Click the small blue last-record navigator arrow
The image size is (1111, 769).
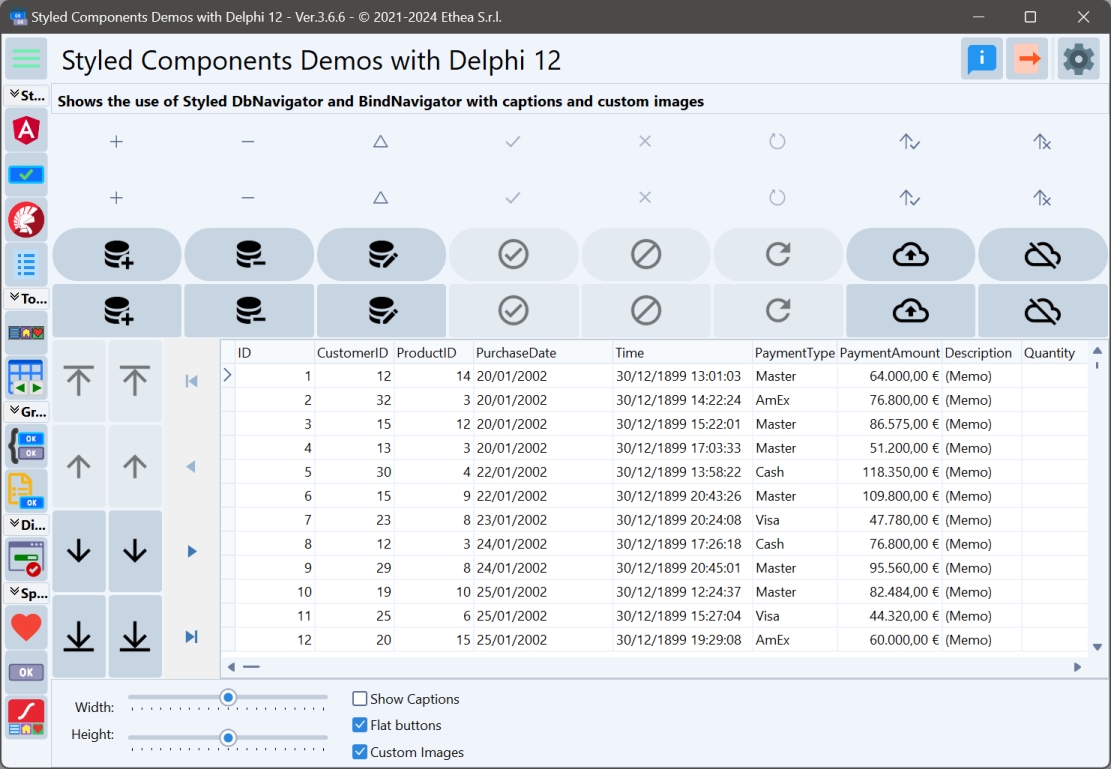[x=191, y=637]
